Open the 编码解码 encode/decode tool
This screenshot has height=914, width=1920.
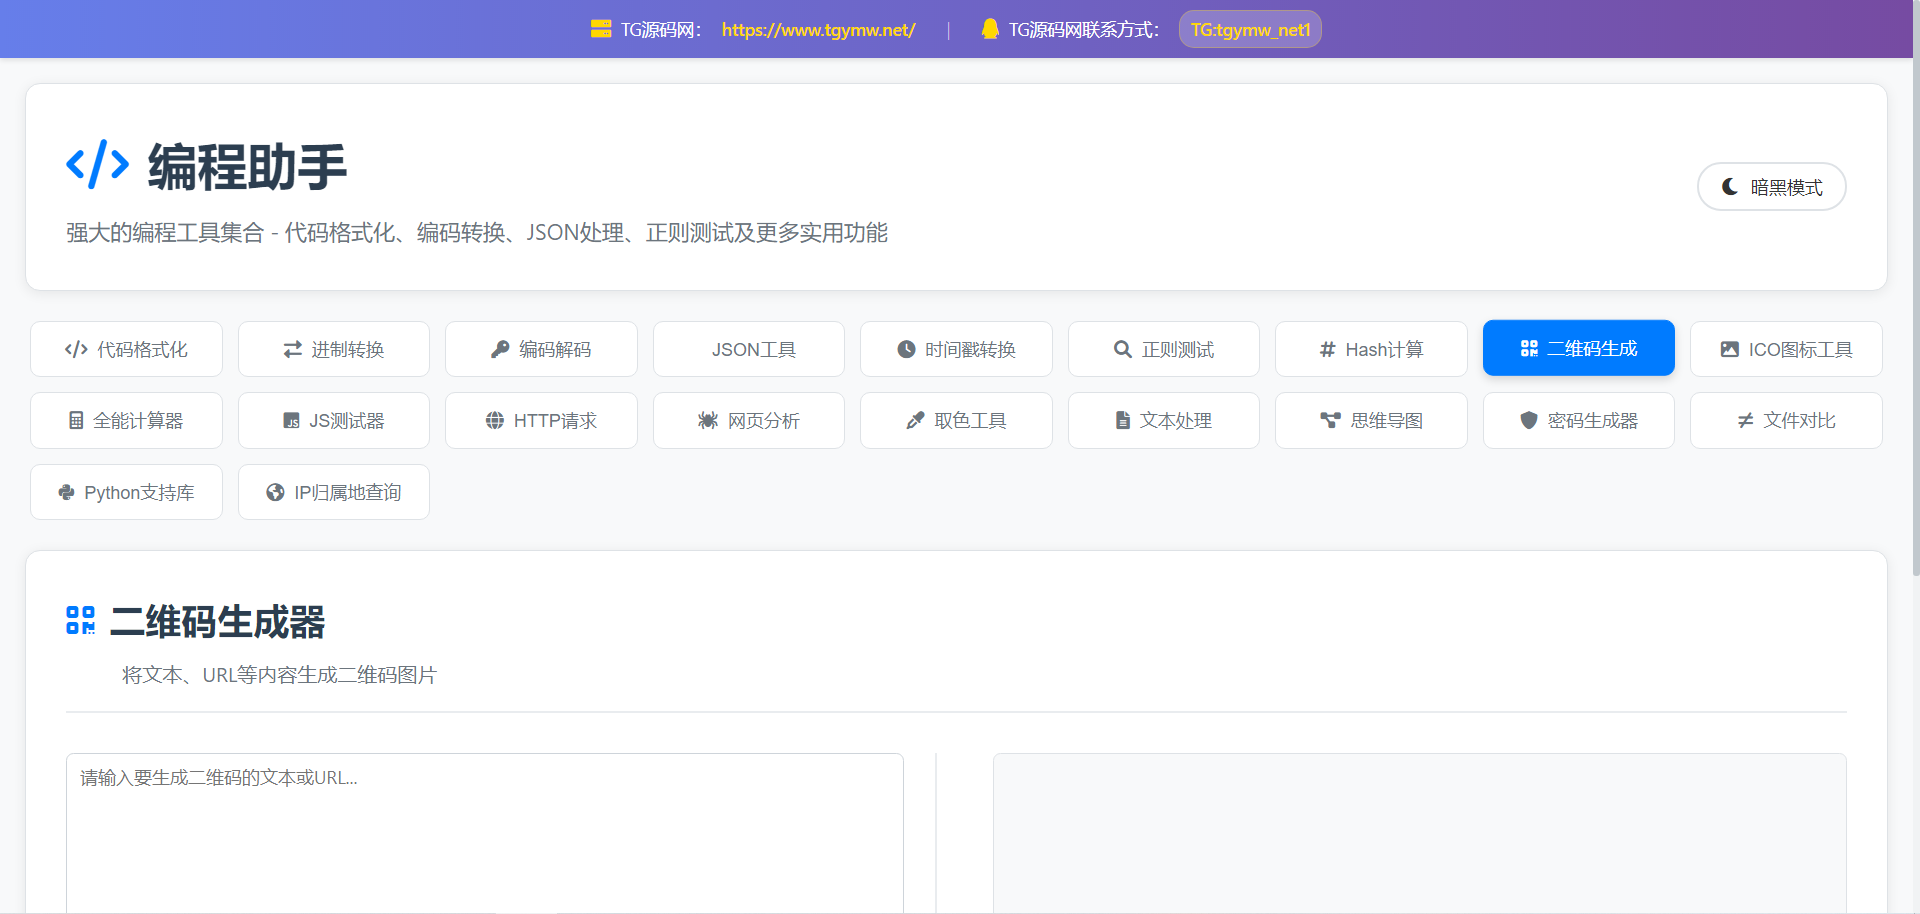(541, 349)
